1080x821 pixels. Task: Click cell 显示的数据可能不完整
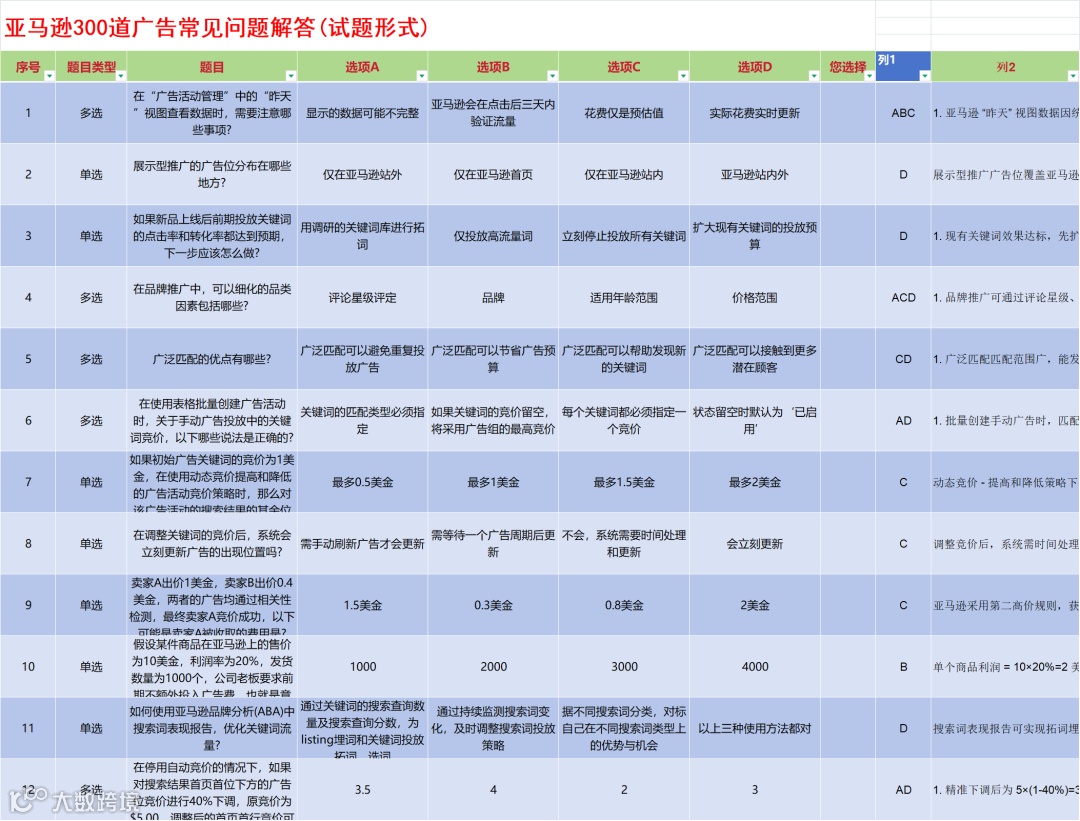click(x=362, y=113)
